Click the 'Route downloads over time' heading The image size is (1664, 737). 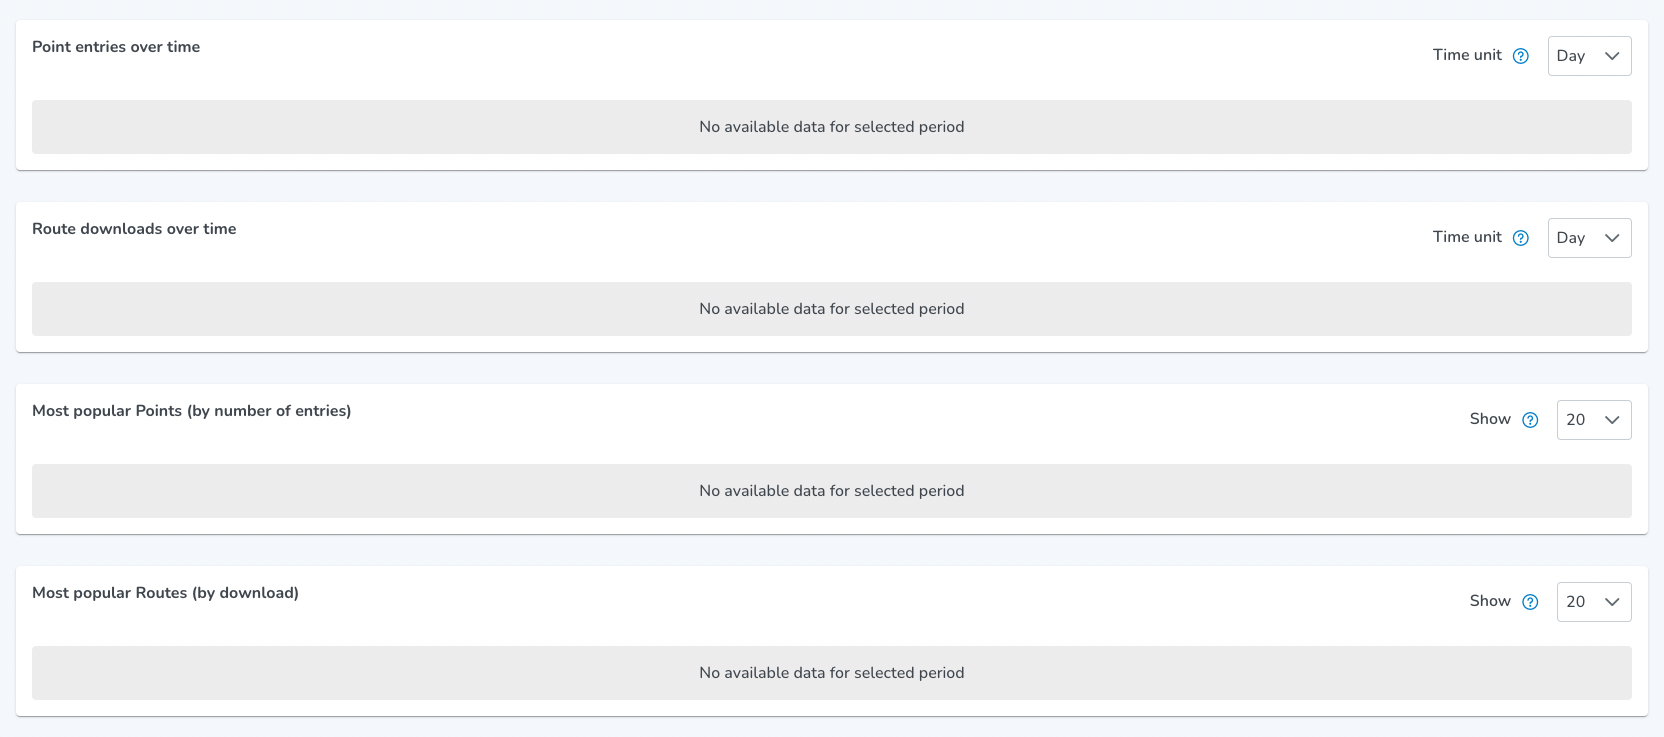tap(134, 229)
